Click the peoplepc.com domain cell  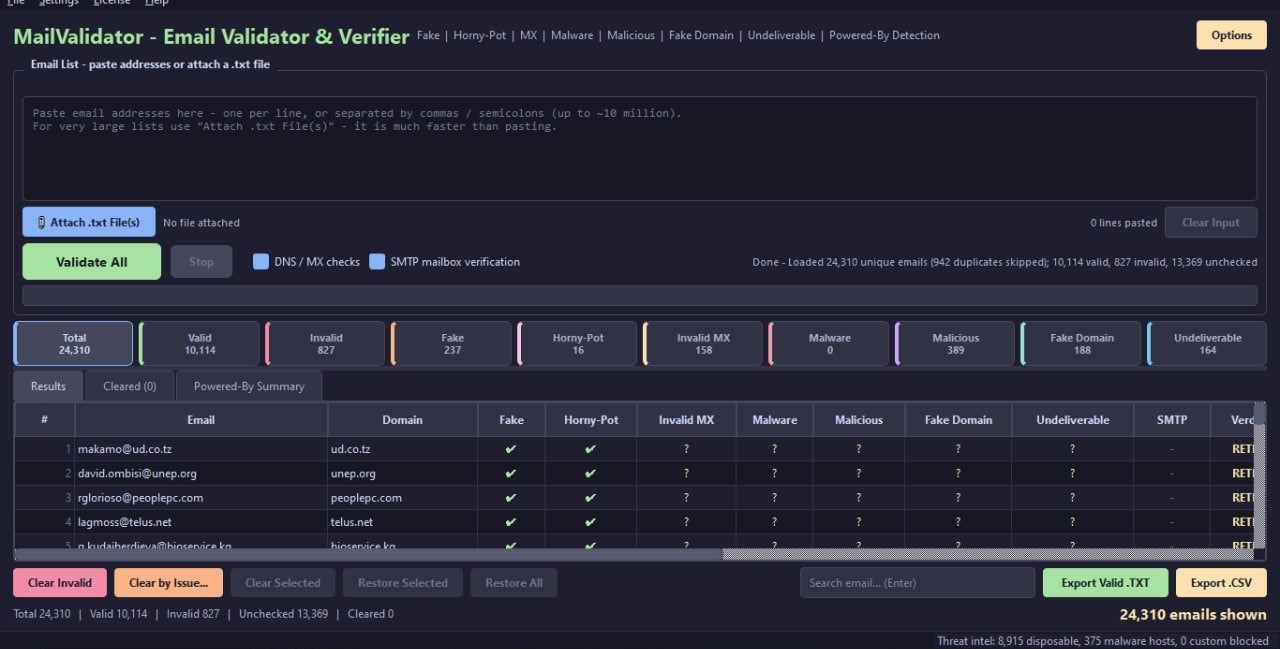[x=402, y=497]
